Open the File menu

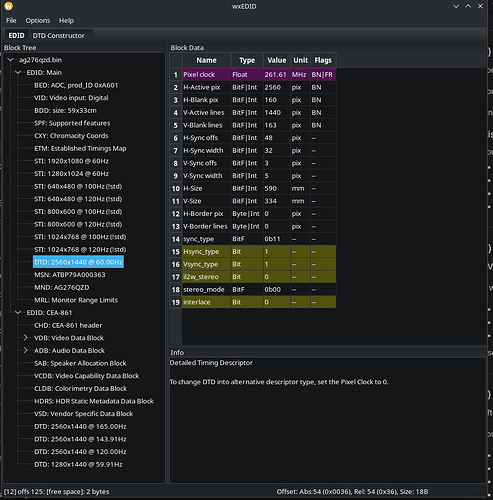[11, 21]
